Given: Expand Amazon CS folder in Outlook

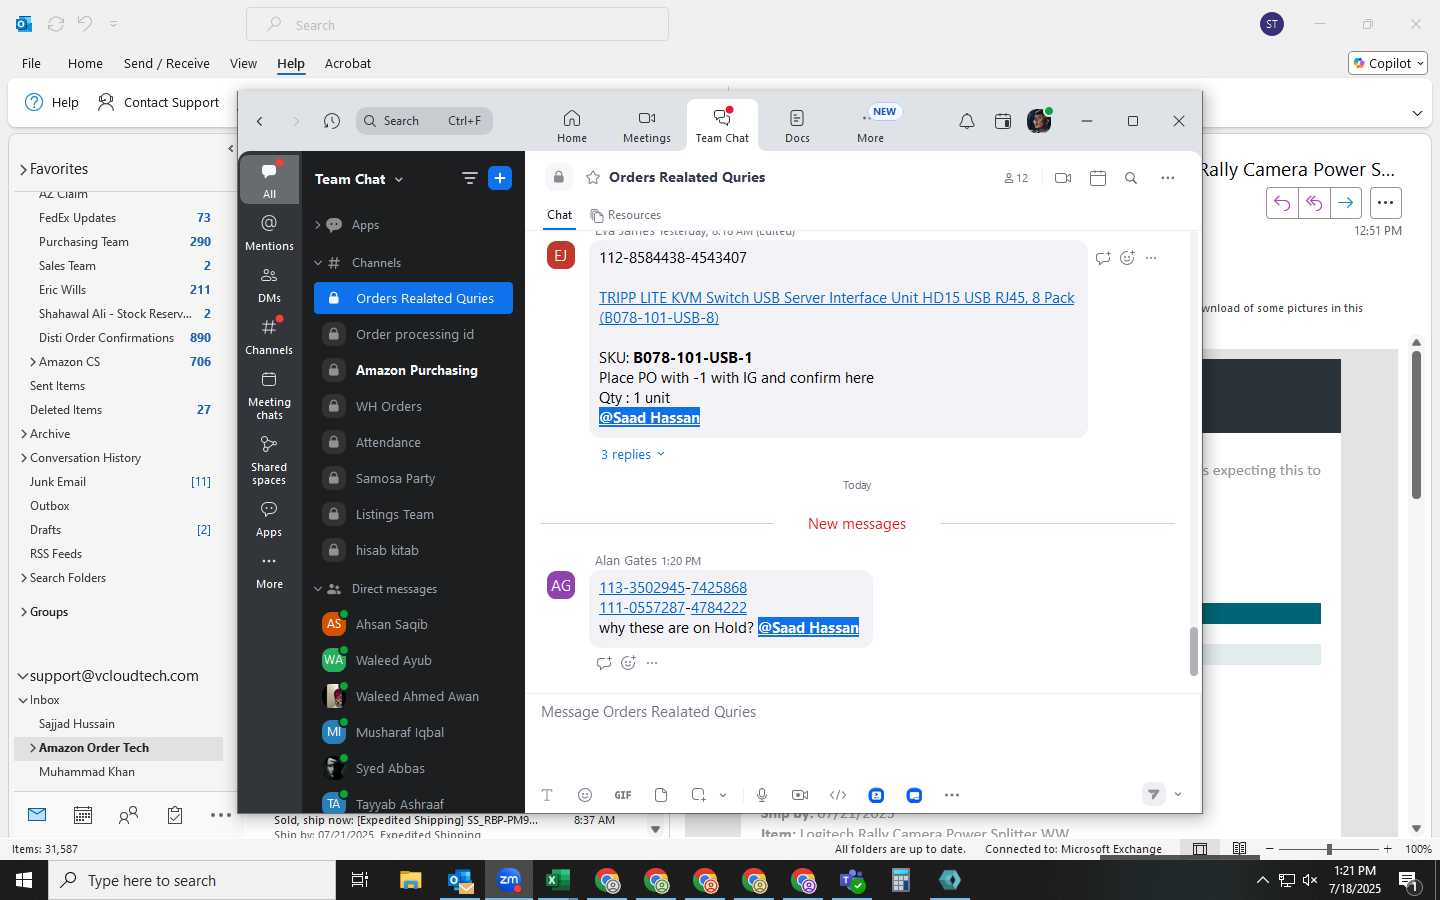Looking at the screenshot, I should click(x=32, y=362).
